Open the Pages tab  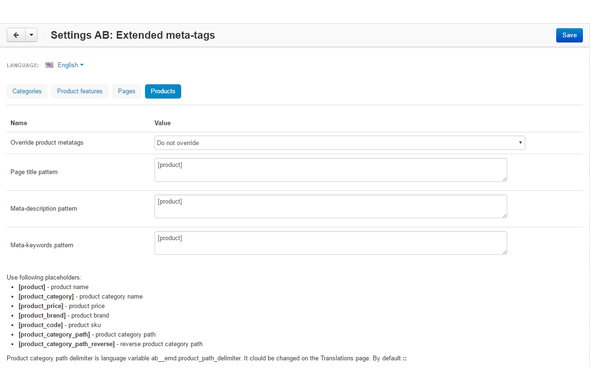(126, 91)
